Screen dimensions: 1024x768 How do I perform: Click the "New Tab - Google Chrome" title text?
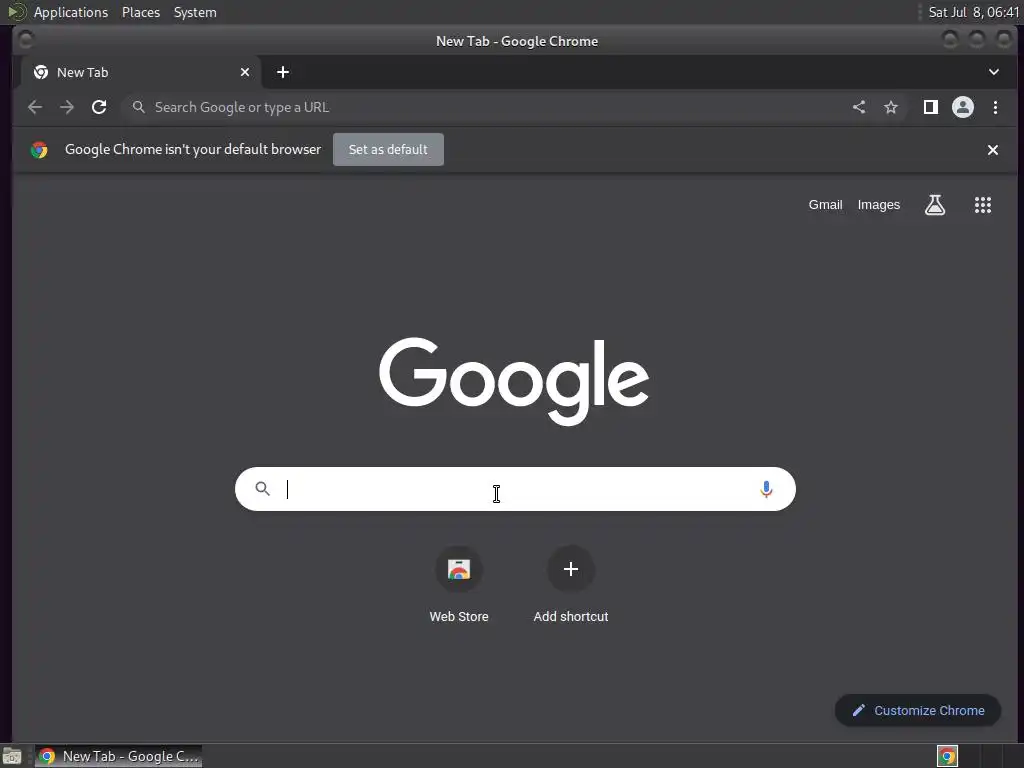pyautogui.click(x=517, y=41)
